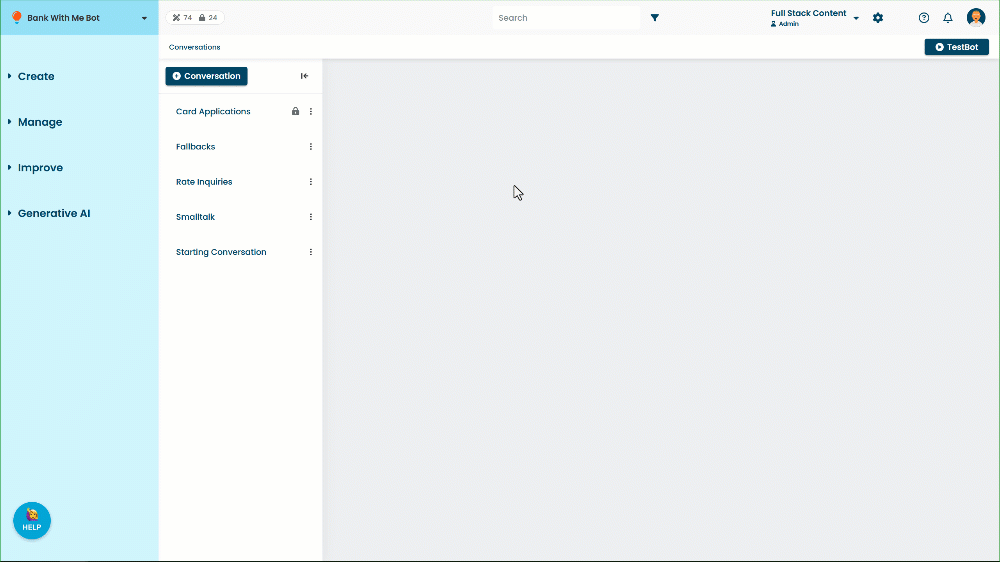Open the help question mark icon
The height and width of the screenshot is (562, 1000).
pyautogui.click(x=923, y=18)
